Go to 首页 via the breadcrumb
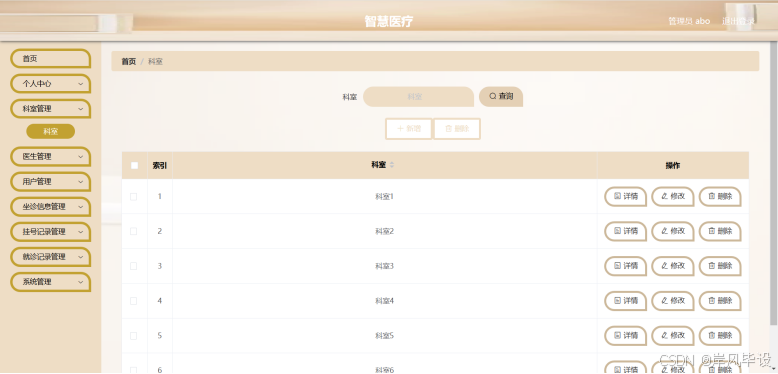This screenshot has width=778, height=374. [129, 62]
